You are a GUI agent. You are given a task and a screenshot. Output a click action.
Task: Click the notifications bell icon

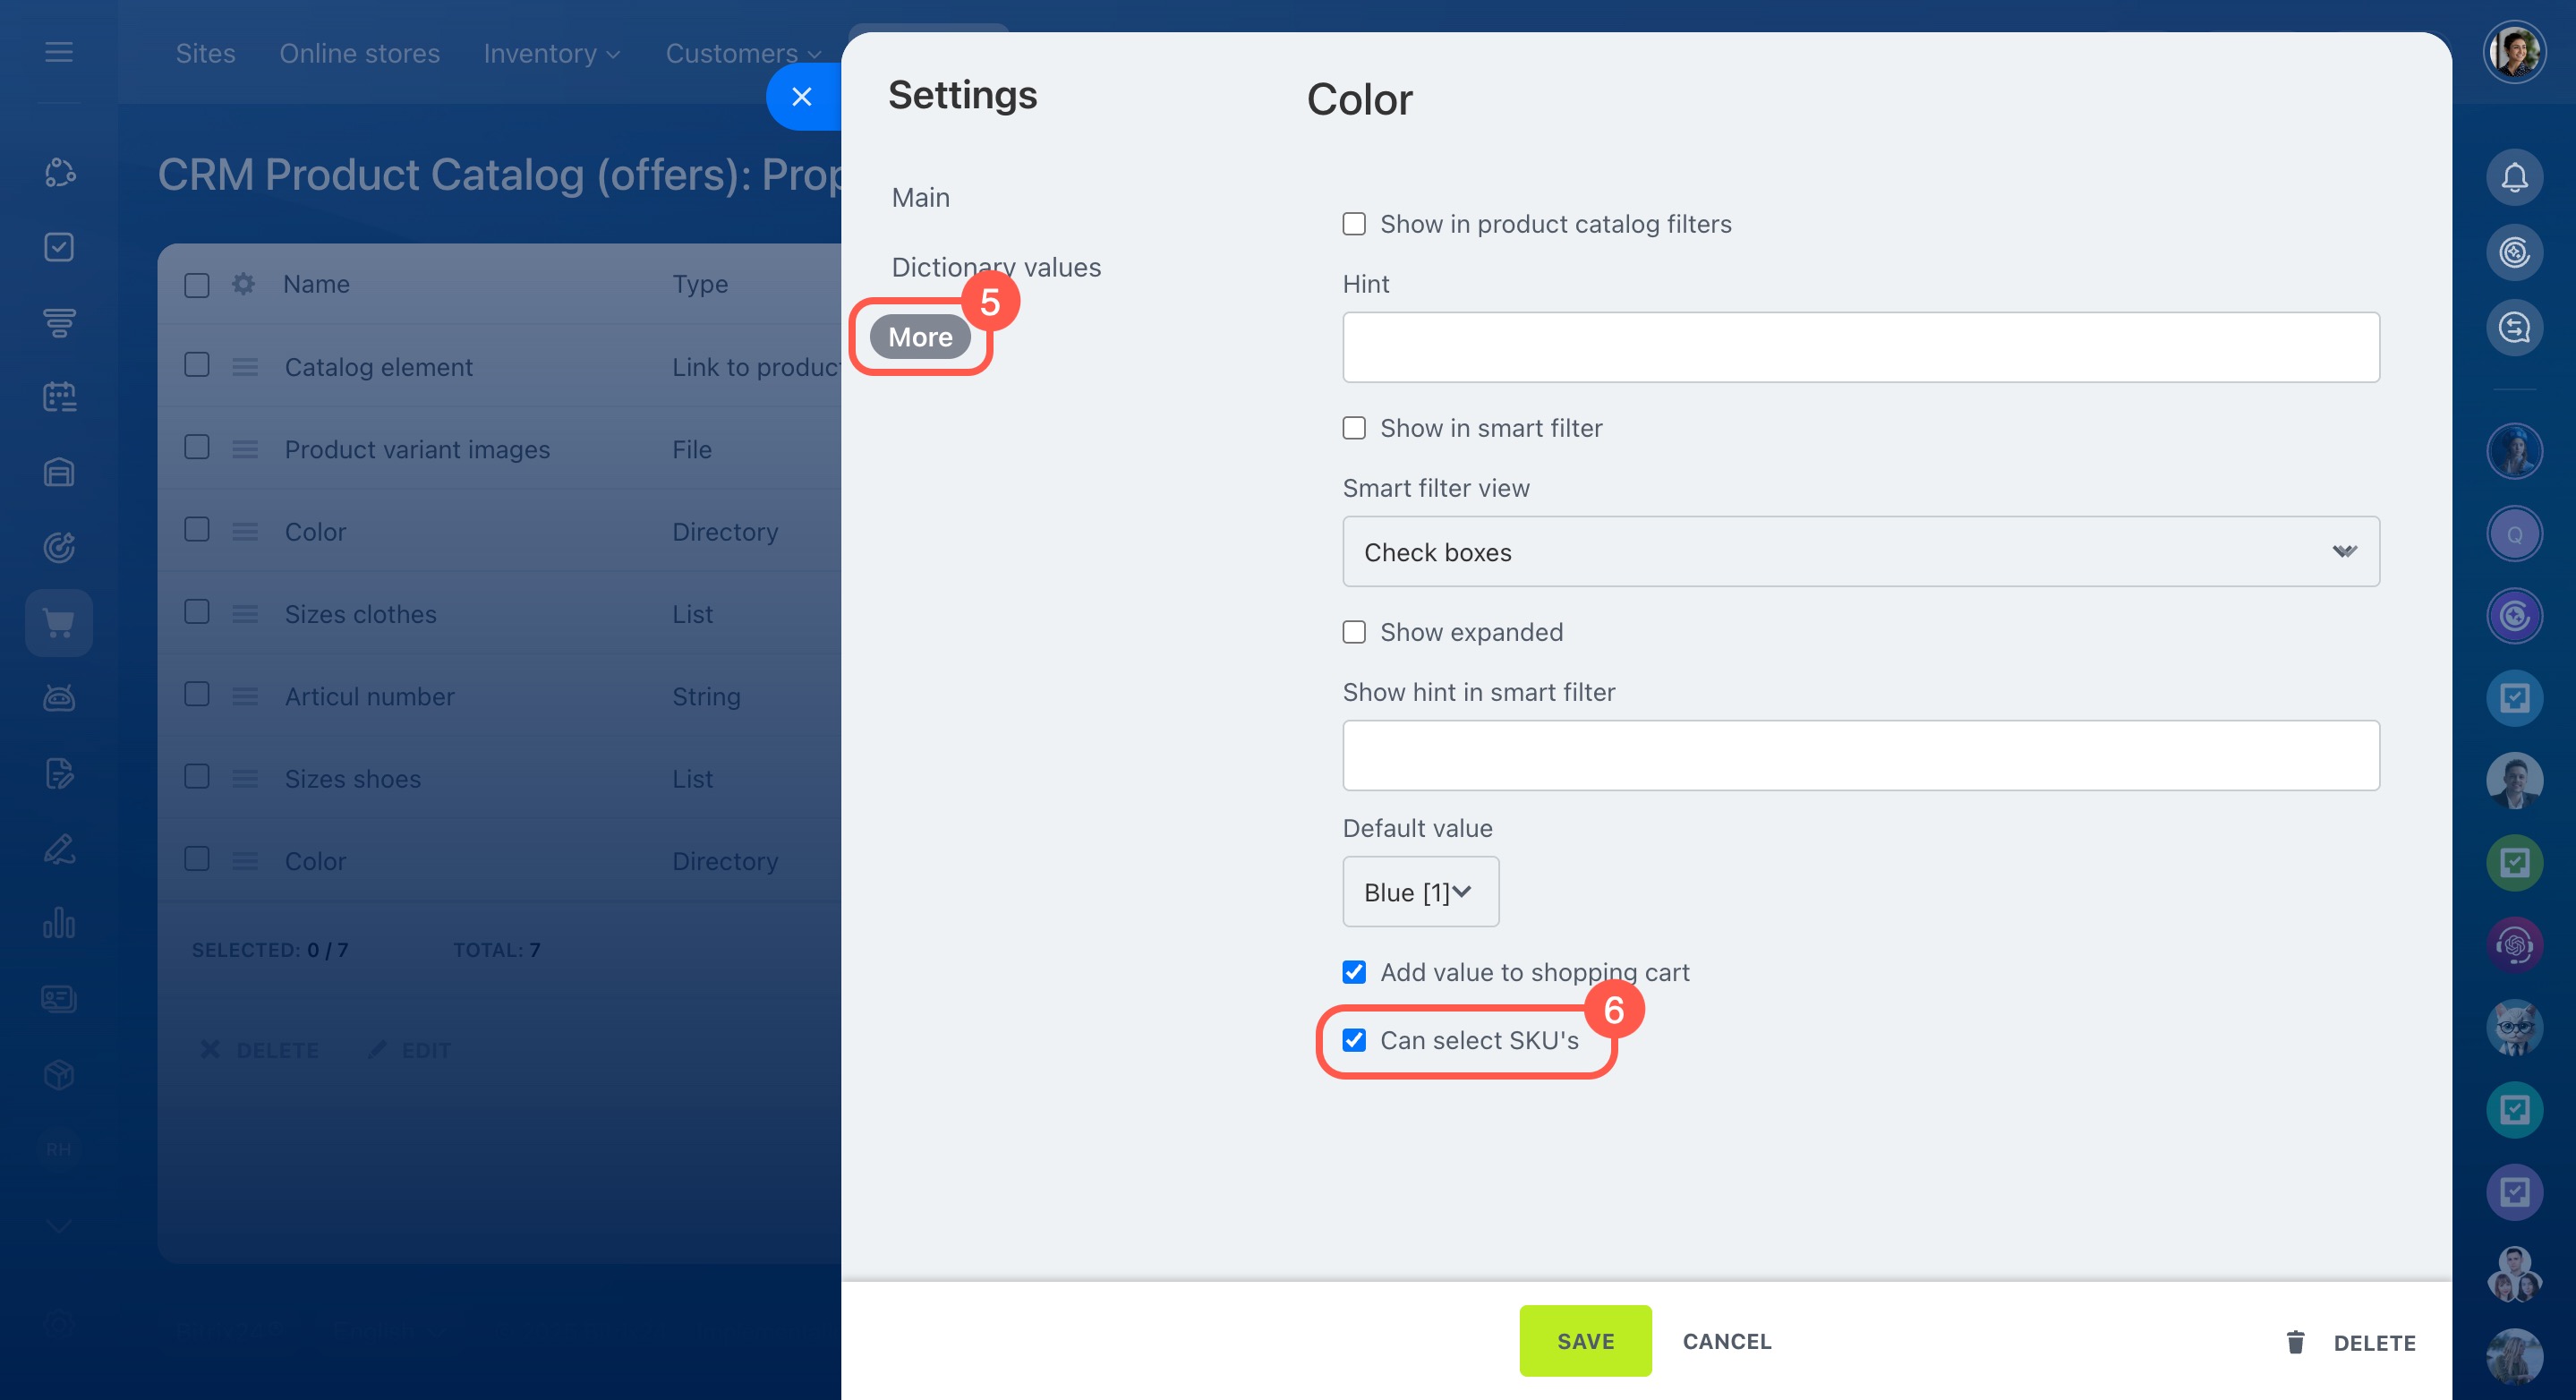tap(2513, 177)
